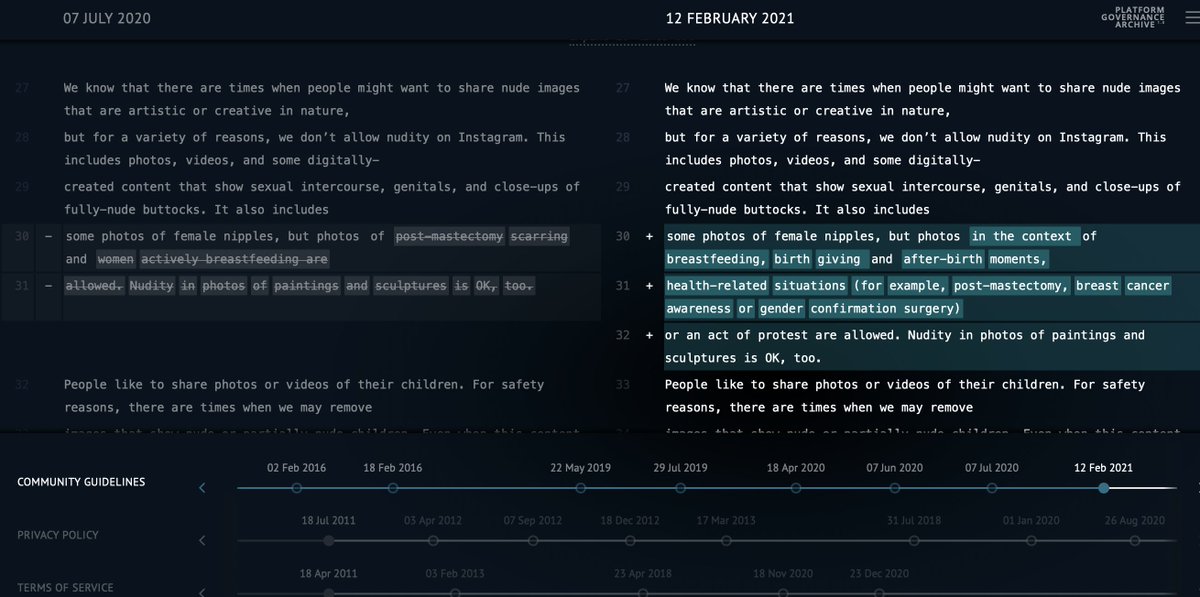Go back with Privacy Policy left chevron
The height and width of the screenshot is (597, 1200).
(x=202, y=541)
